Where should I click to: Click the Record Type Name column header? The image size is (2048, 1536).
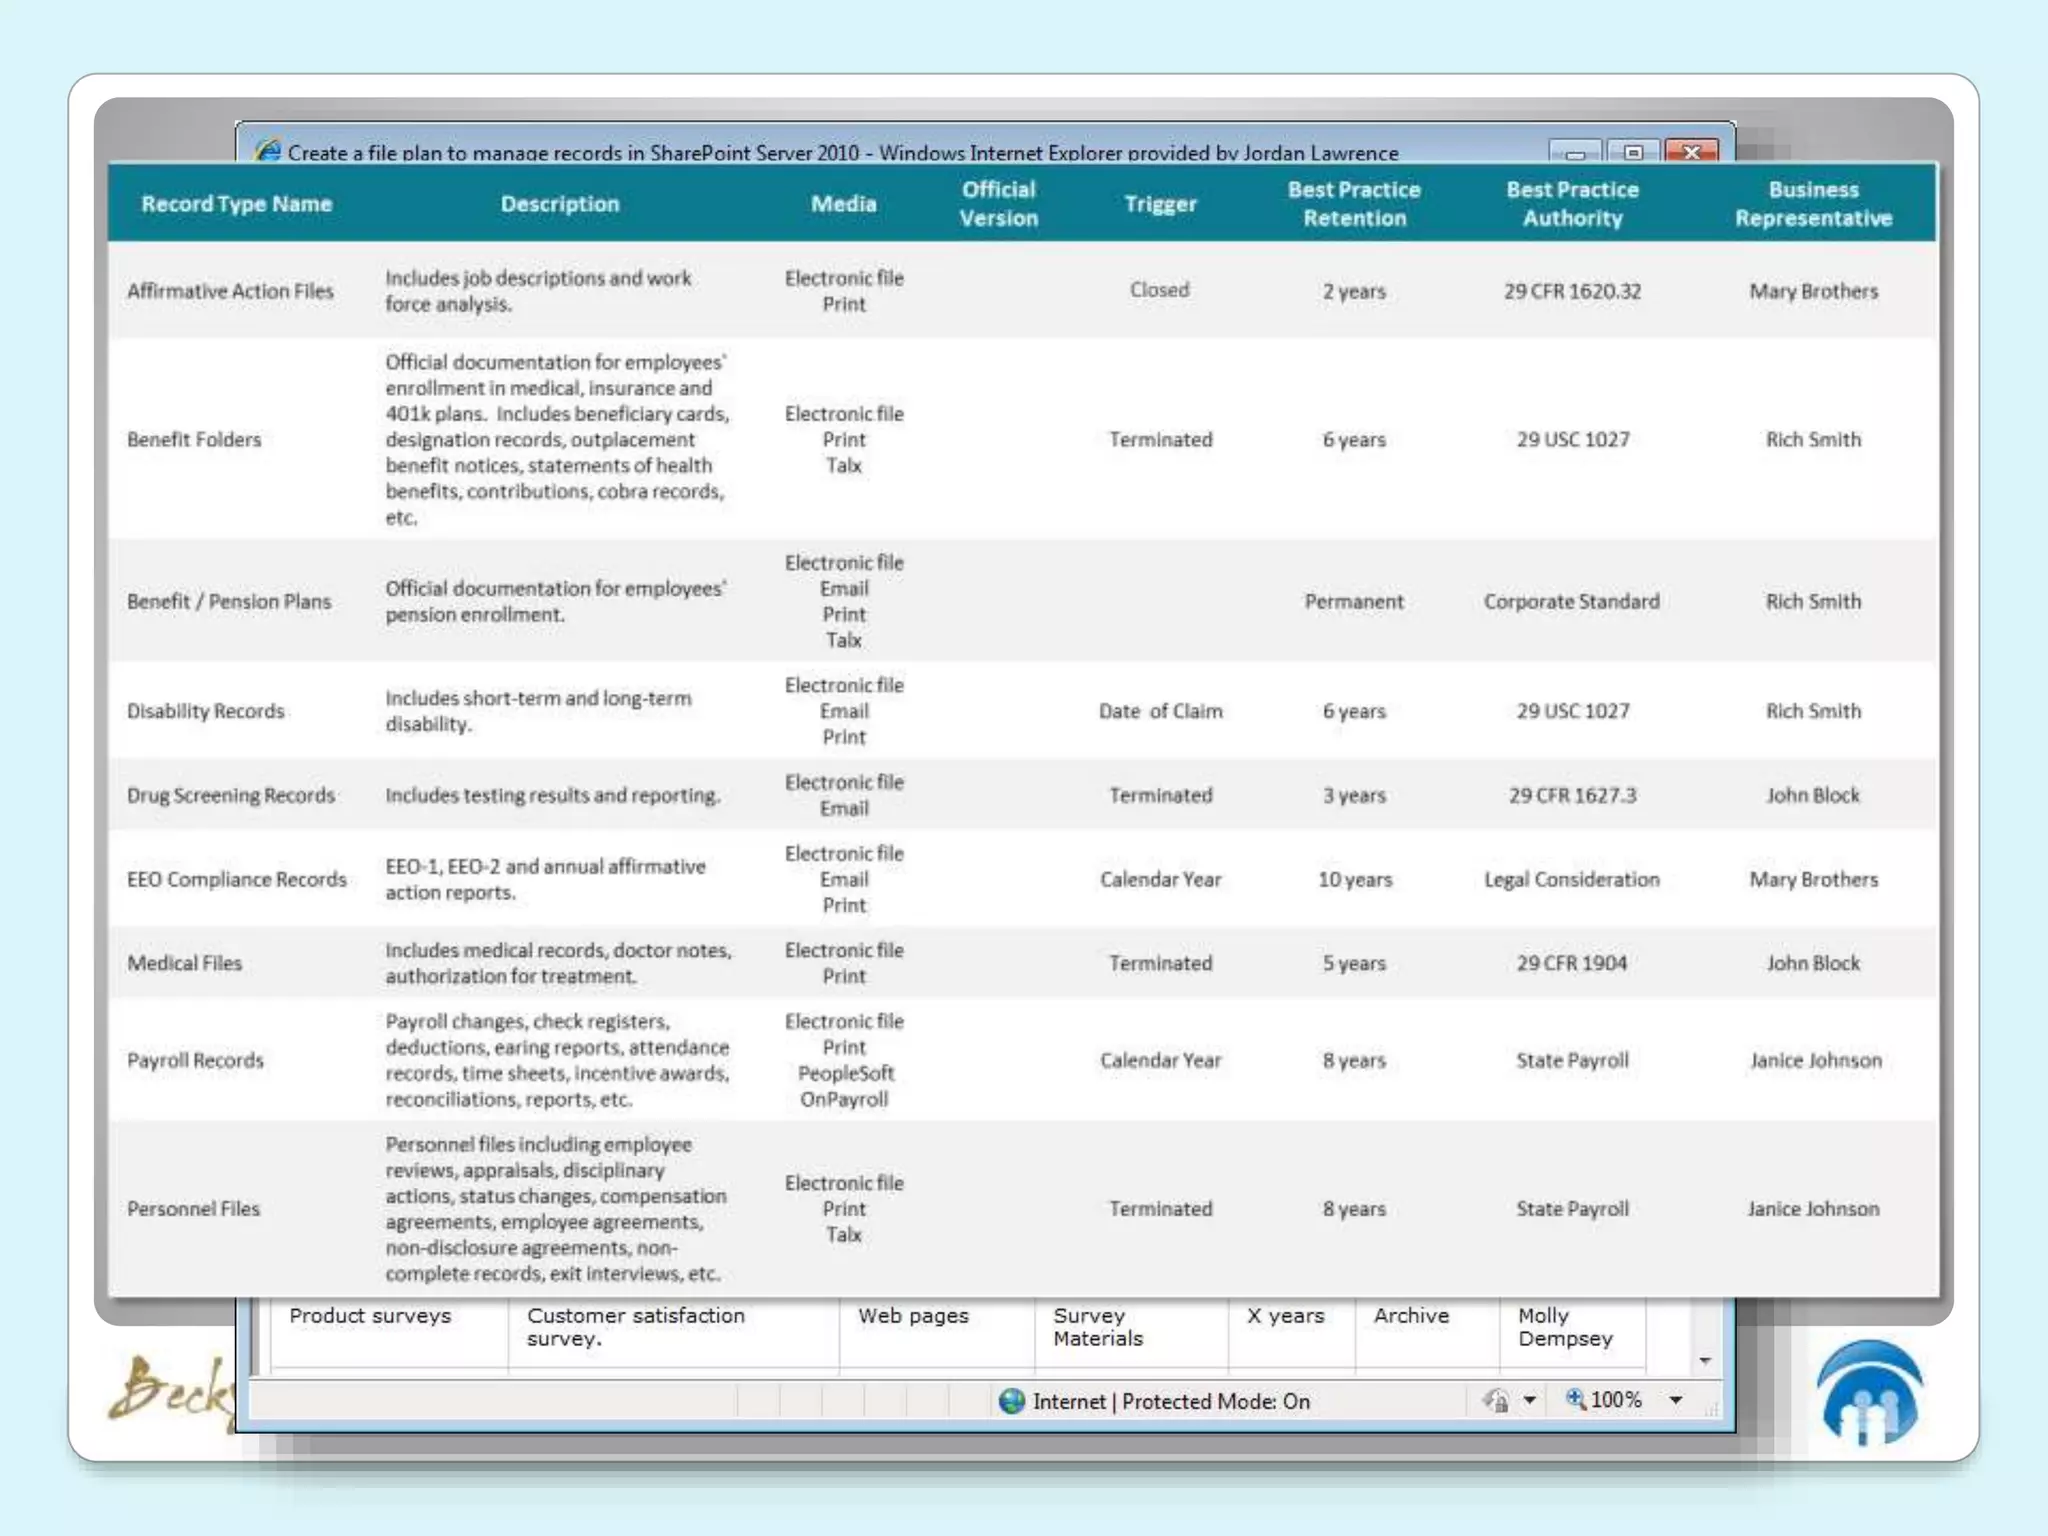[x=236, y=204]
